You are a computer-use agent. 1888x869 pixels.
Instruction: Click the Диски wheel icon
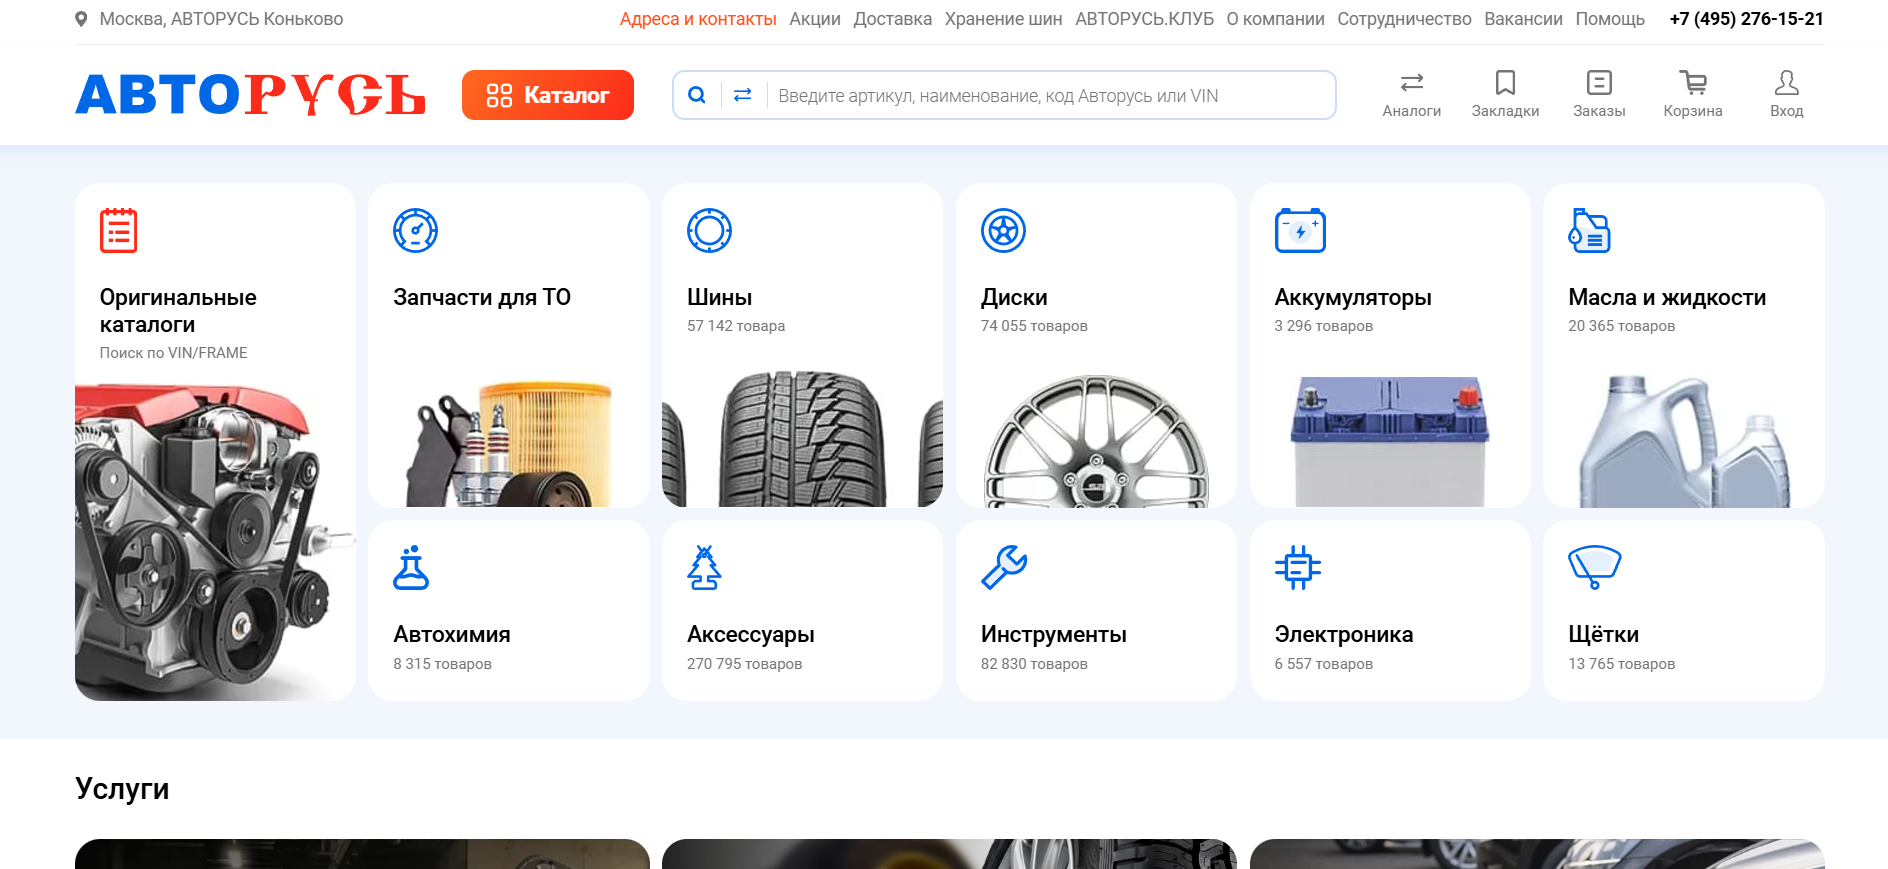(x=1003, y=230)
